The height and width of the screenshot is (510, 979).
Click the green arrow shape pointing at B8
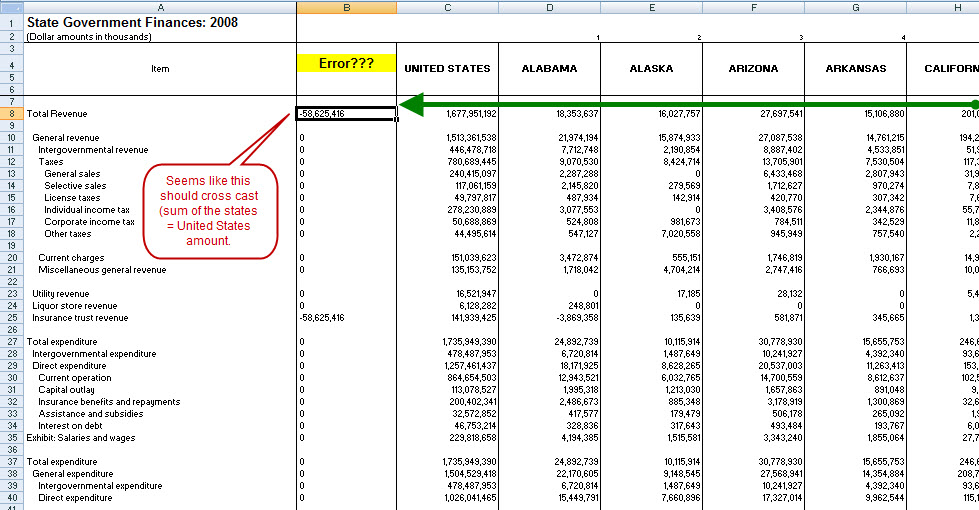click(x=680, y=104)
